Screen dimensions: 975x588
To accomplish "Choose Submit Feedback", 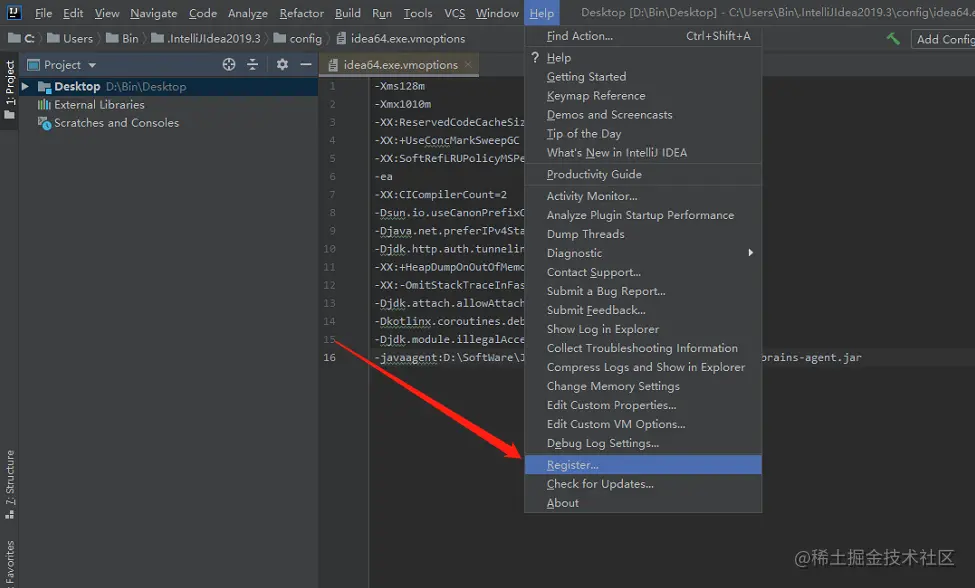I will point(643,310).
